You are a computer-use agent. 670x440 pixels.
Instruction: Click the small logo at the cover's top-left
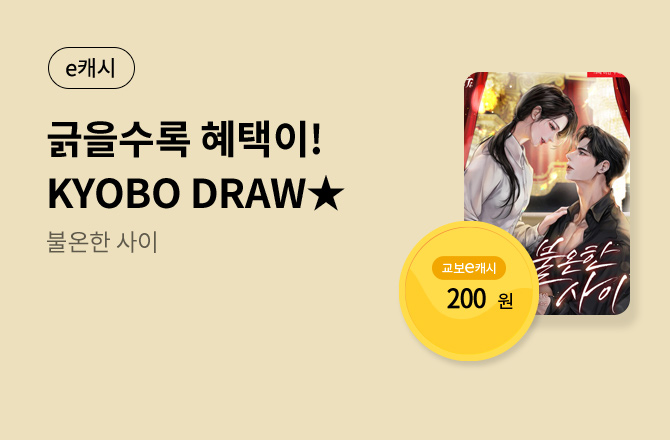coord(471,81)
